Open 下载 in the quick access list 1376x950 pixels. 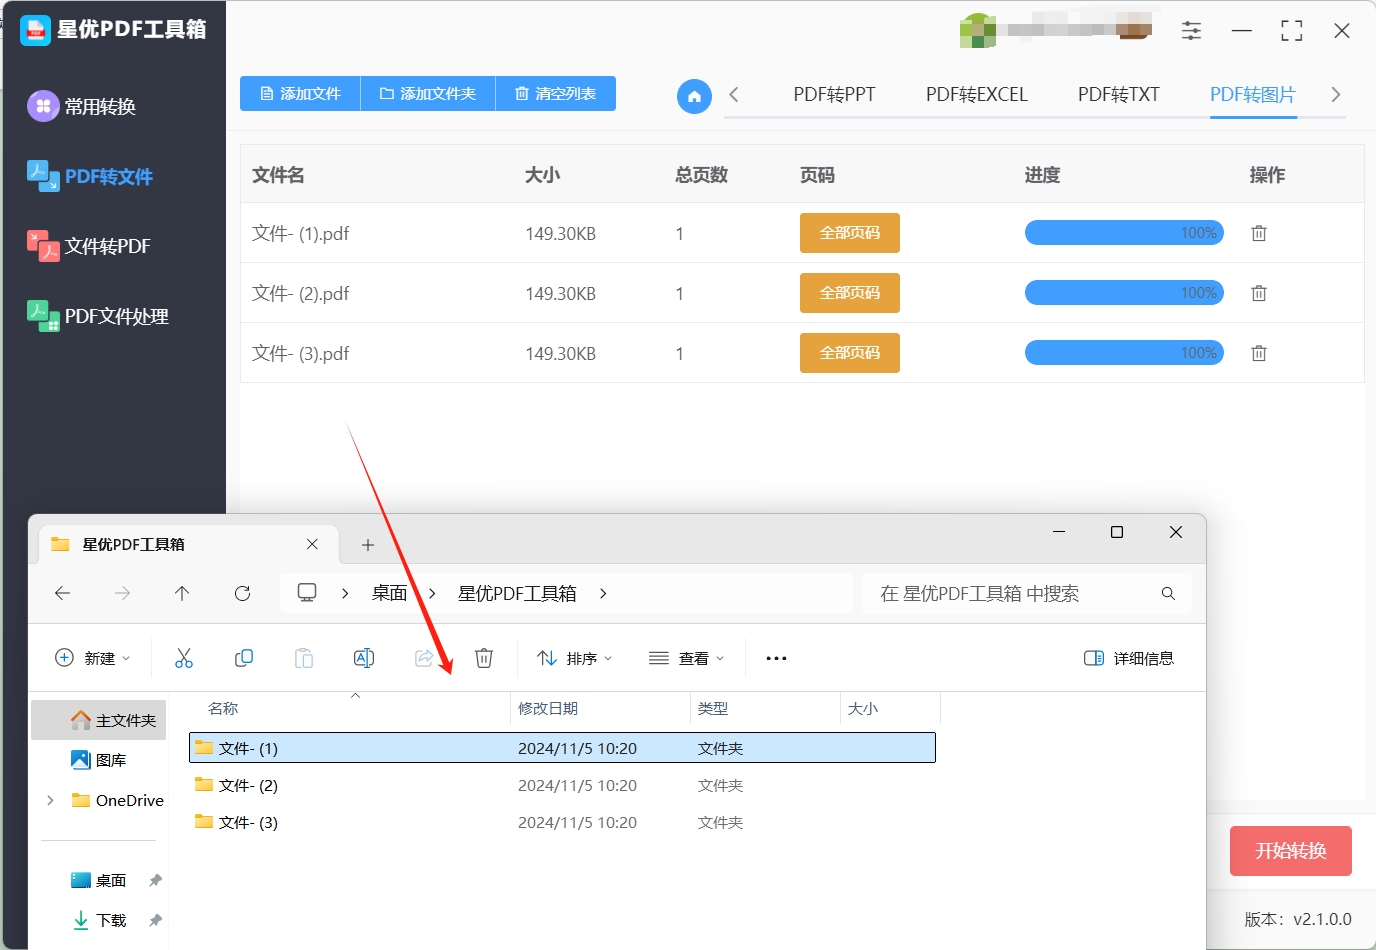click(99, 920)
